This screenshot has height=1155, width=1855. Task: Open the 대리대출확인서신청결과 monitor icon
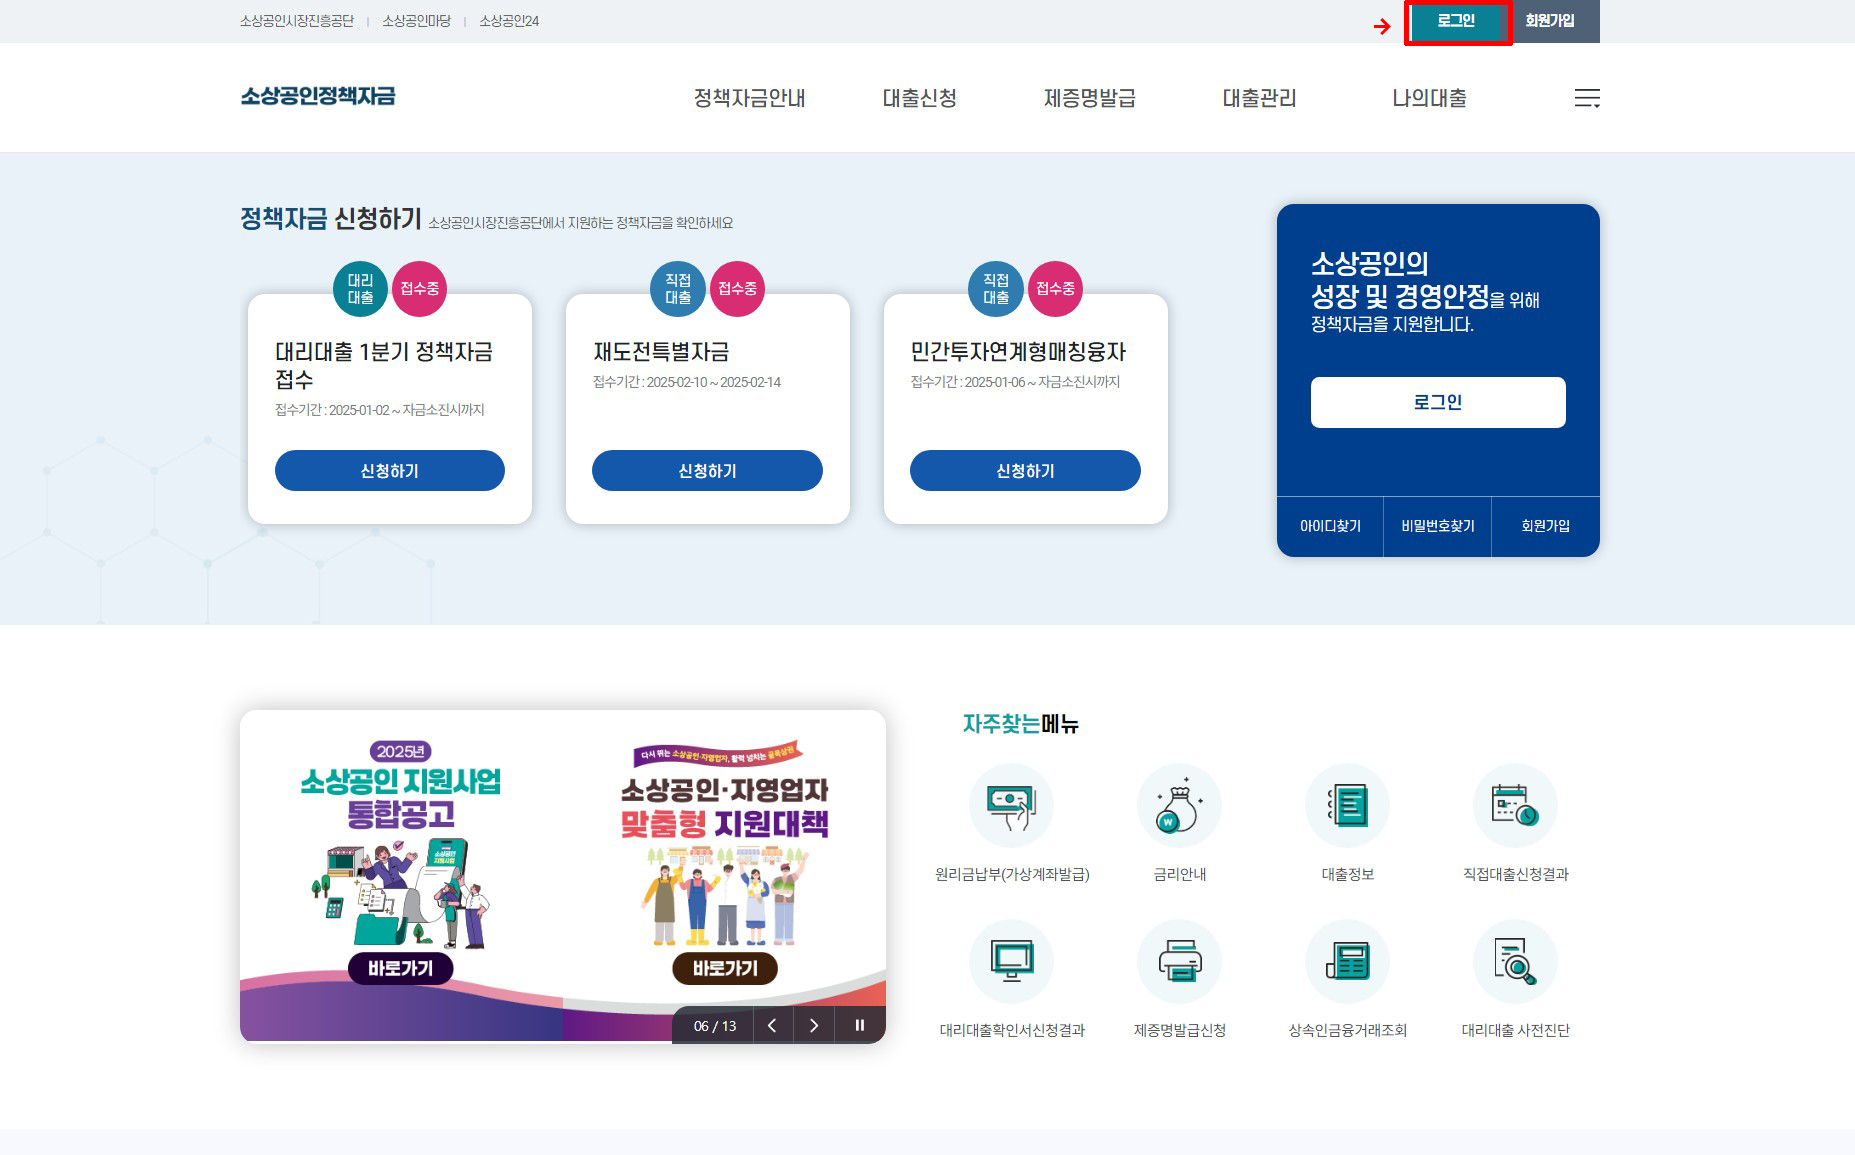point(1012,962)
